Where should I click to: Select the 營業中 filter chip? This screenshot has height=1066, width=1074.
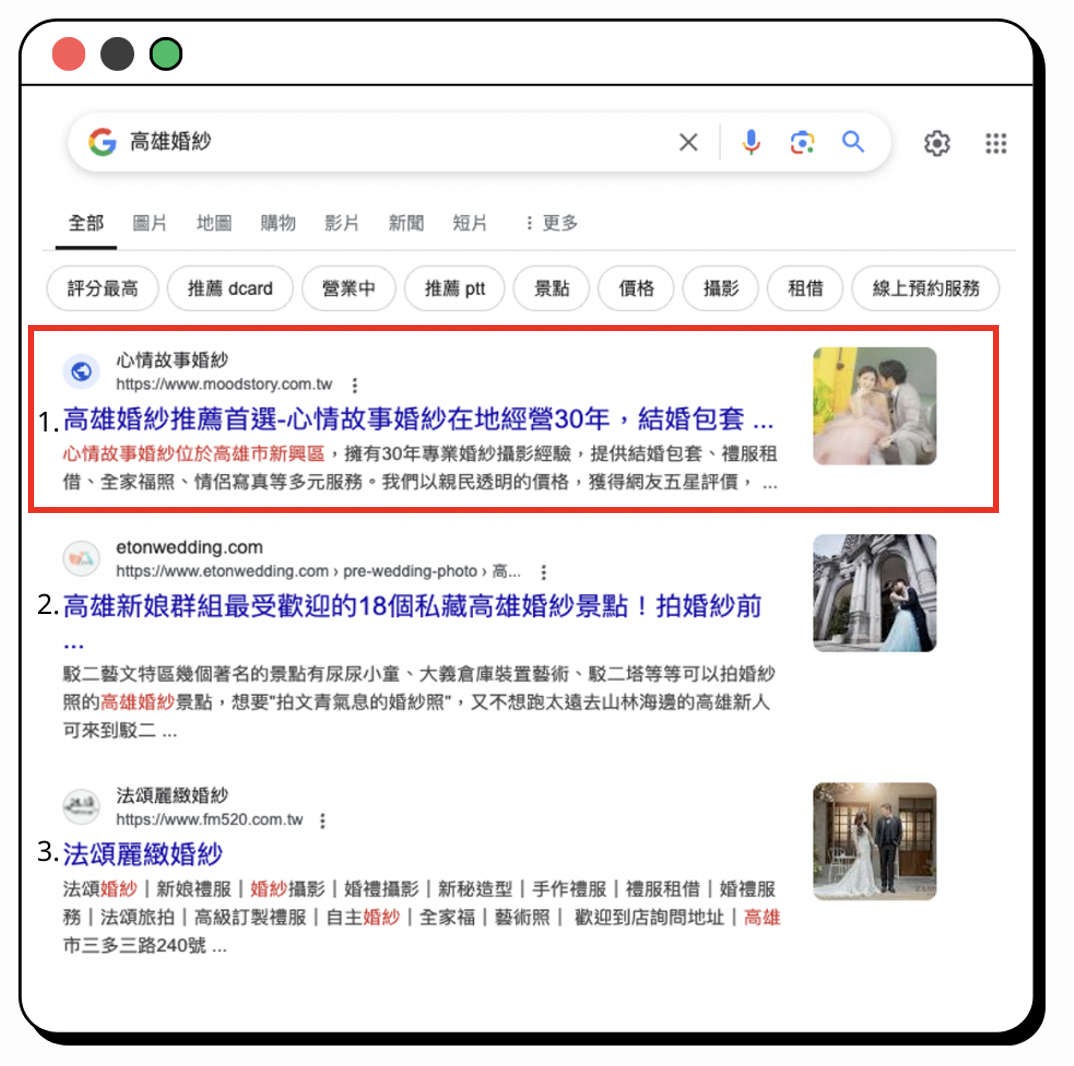[348, 290]
